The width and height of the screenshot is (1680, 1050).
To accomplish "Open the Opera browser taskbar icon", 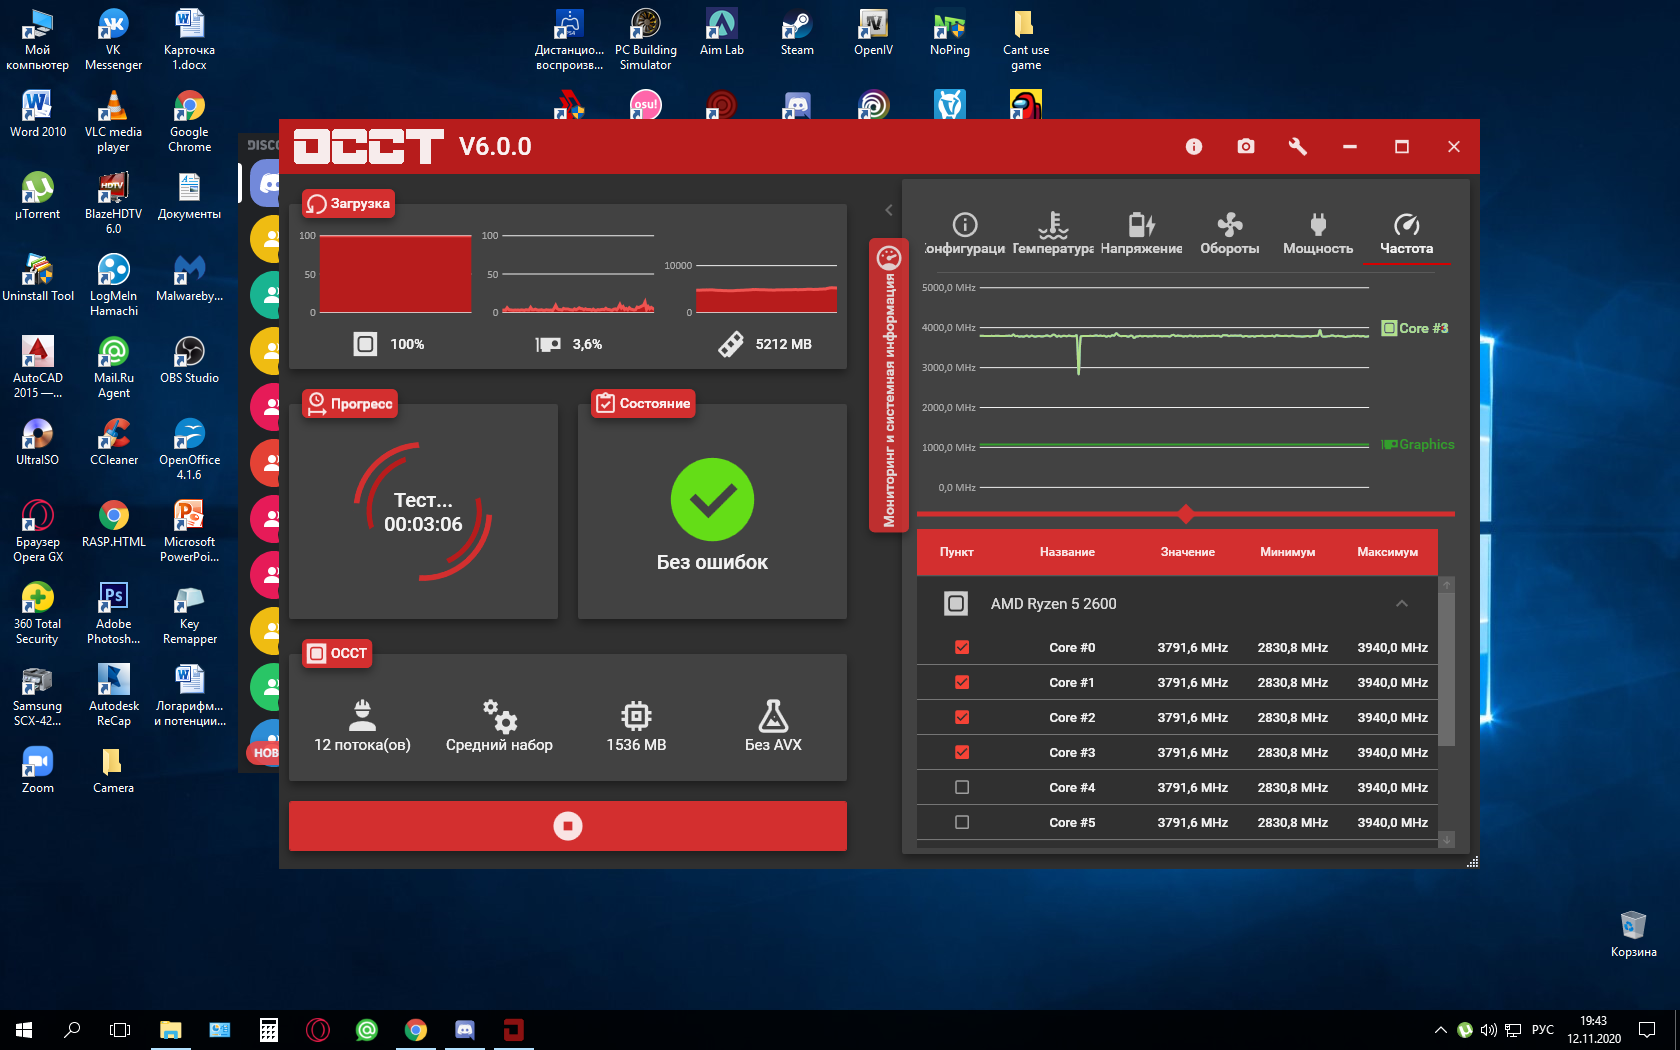I will pos(318,1030).
